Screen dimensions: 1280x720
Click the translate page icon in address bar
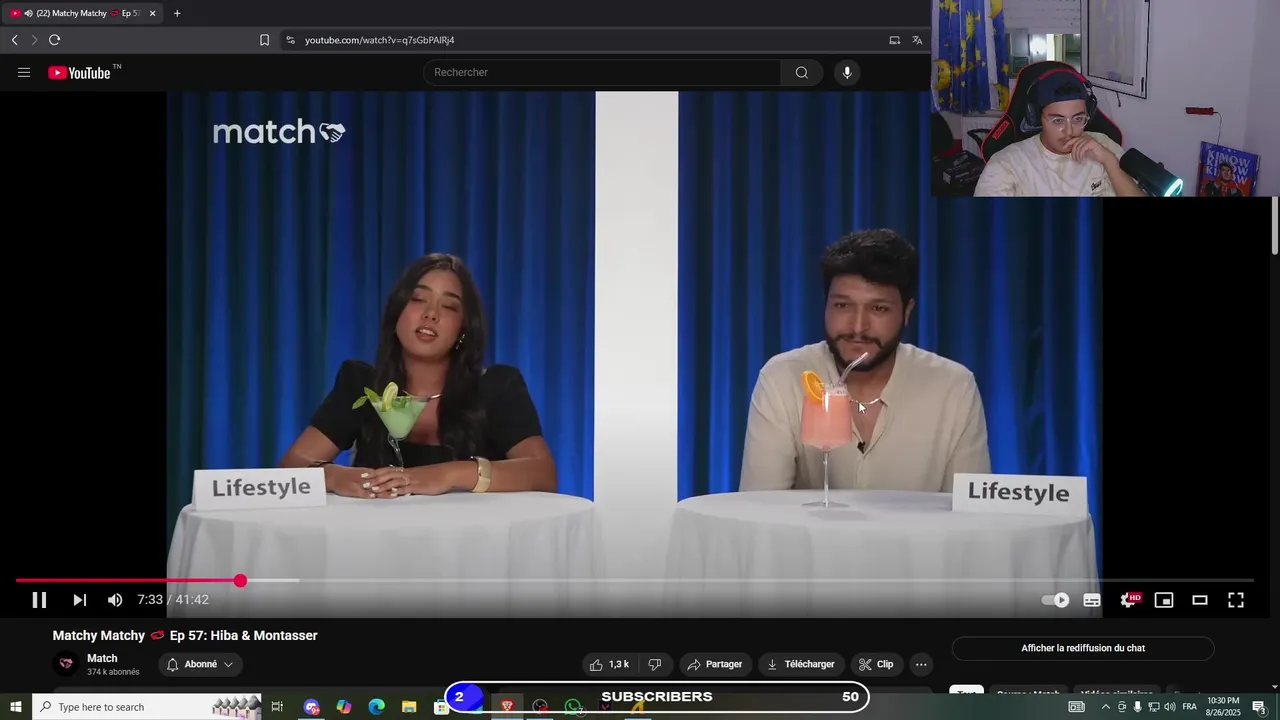pyautogui.click(x=917, y=40)
